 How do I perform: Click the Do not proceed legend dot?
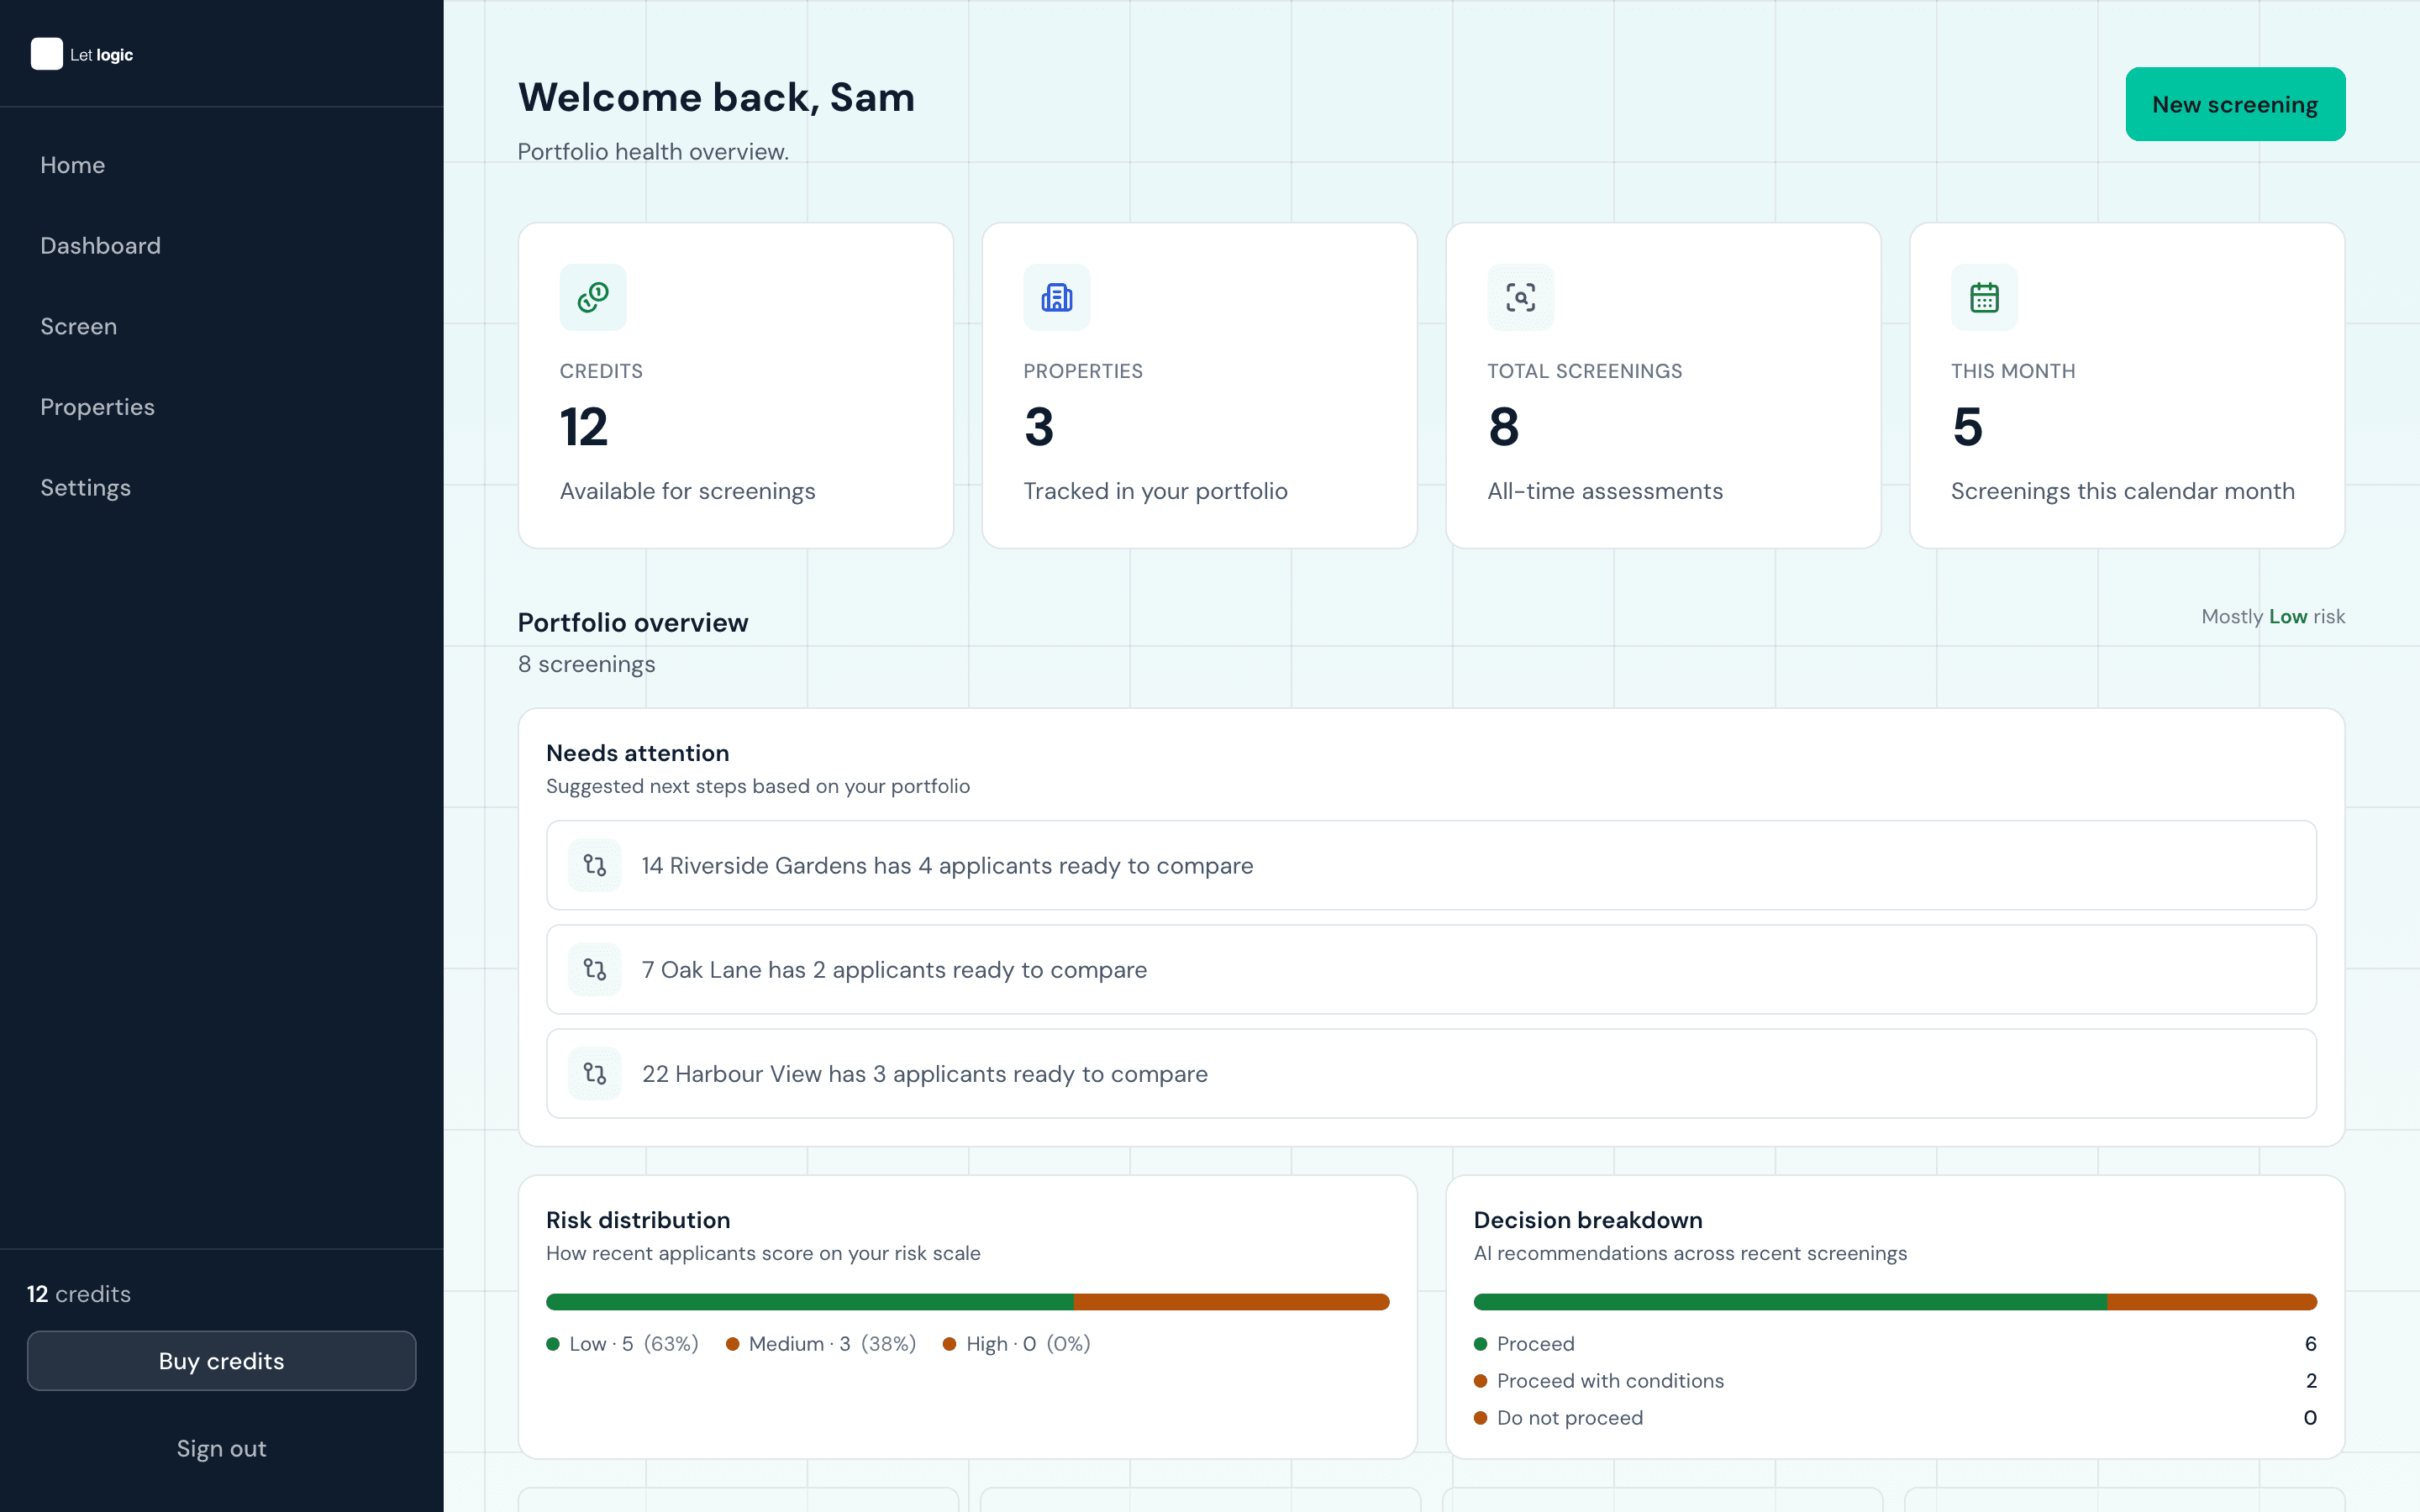click(1481, 1418)
